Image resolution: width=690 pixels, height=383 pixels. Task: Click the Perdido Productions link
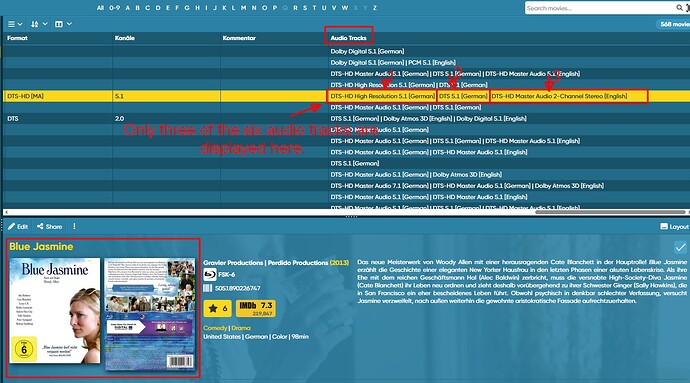coord(298,262)
